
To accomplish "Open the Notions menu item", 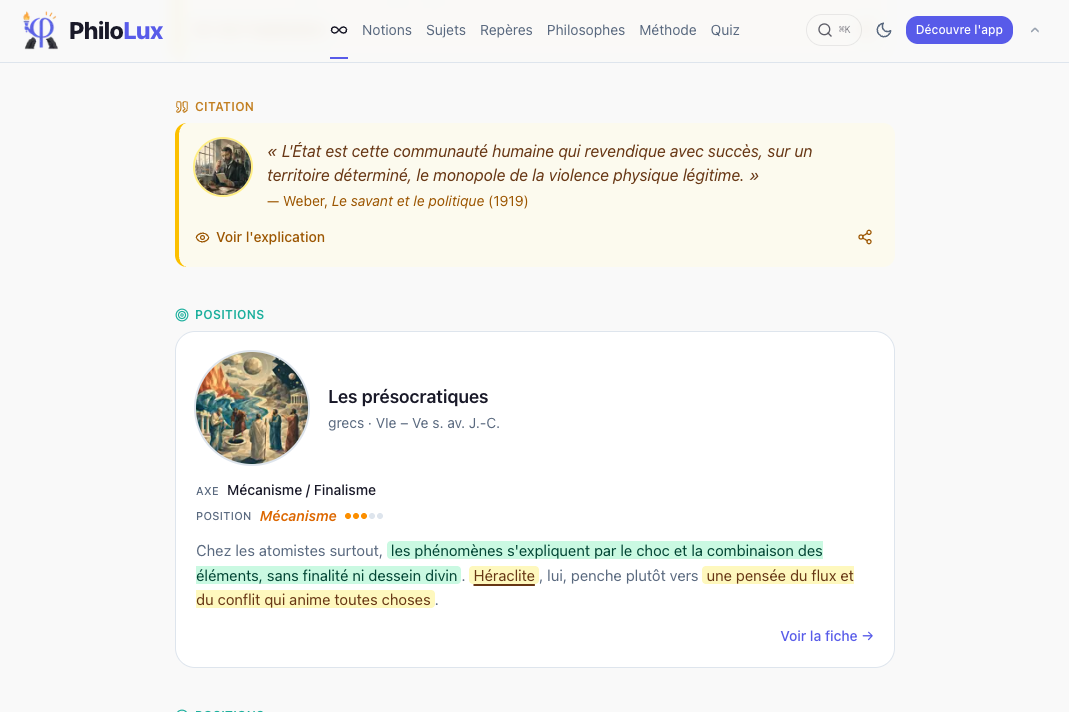I will pyautogui.click(x=387, y=30).
